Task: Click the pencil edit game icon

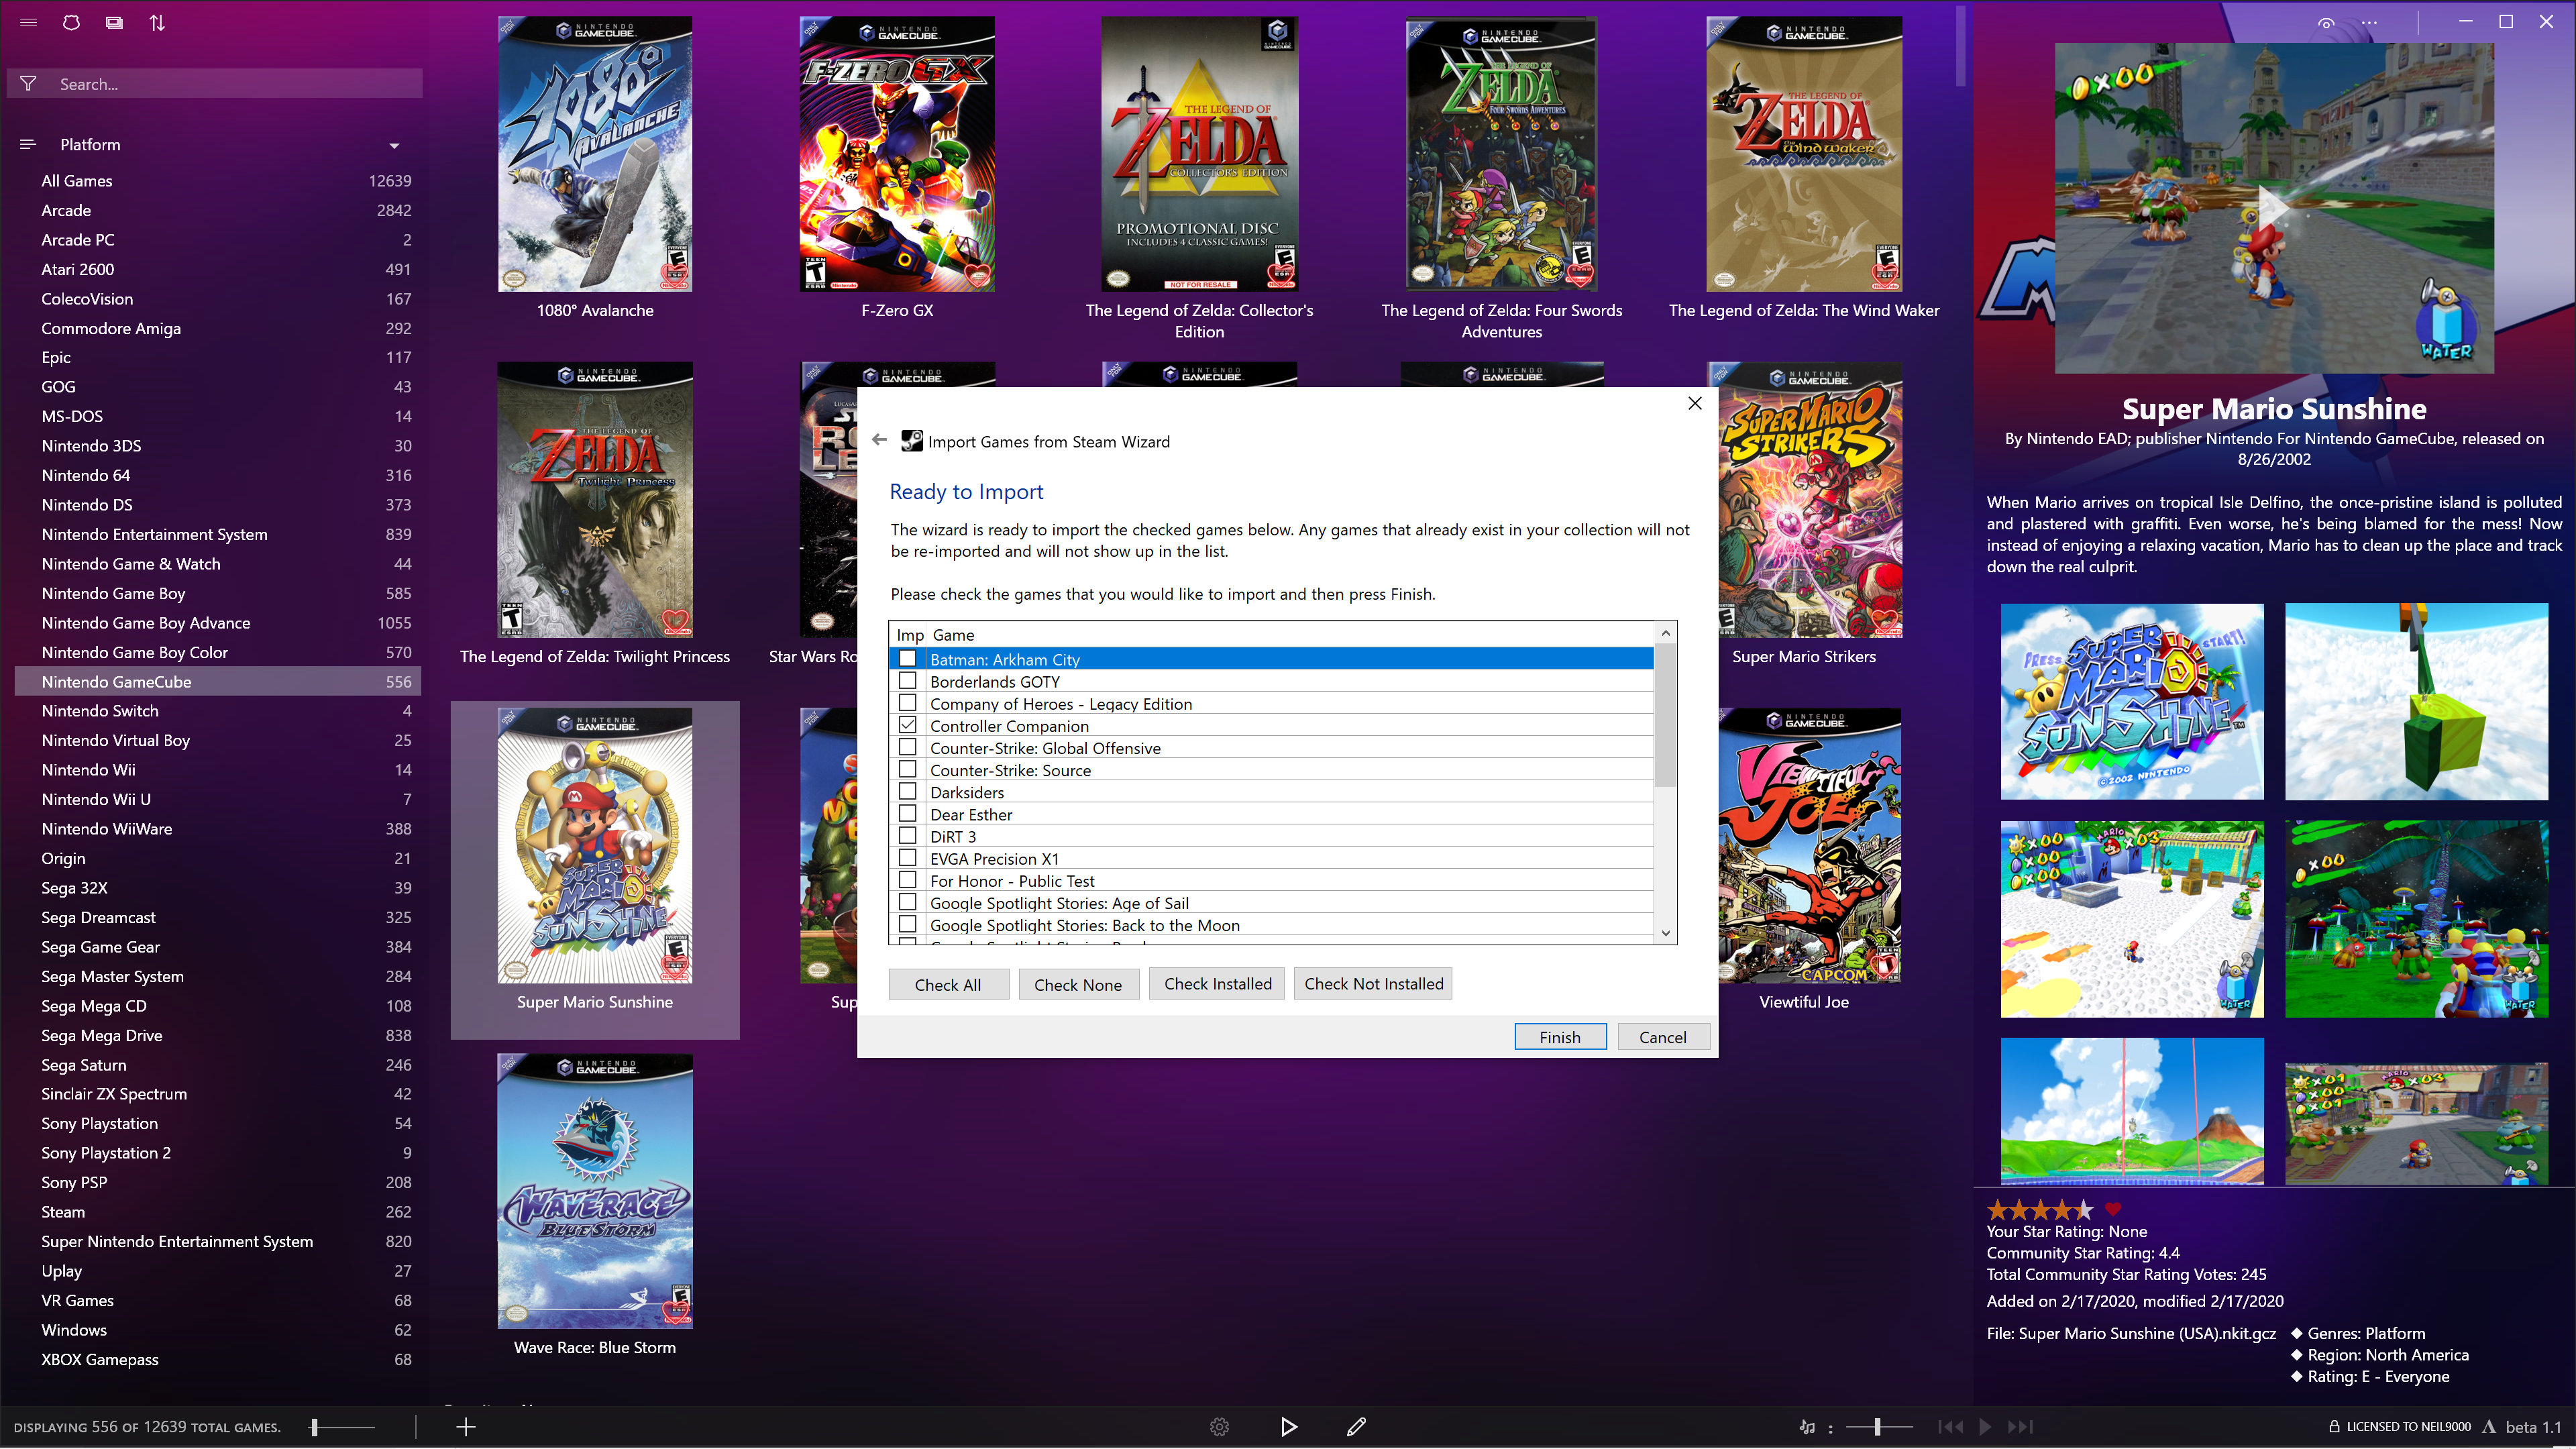Action: tap(1356, 1427)
